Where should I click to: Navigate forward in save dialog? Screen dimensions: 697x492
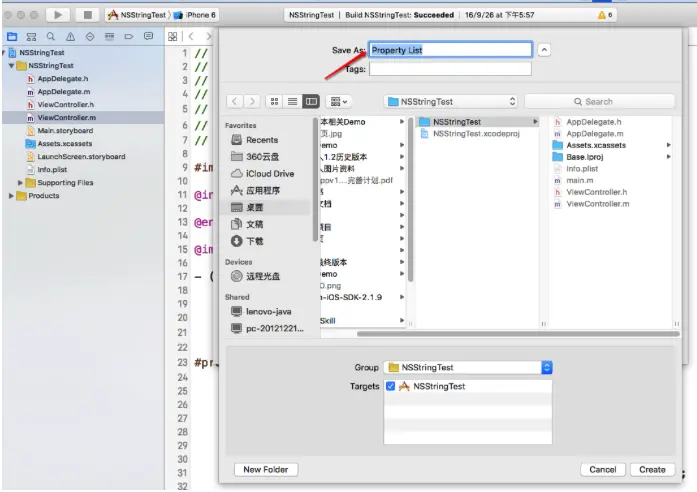pos(252,101)
